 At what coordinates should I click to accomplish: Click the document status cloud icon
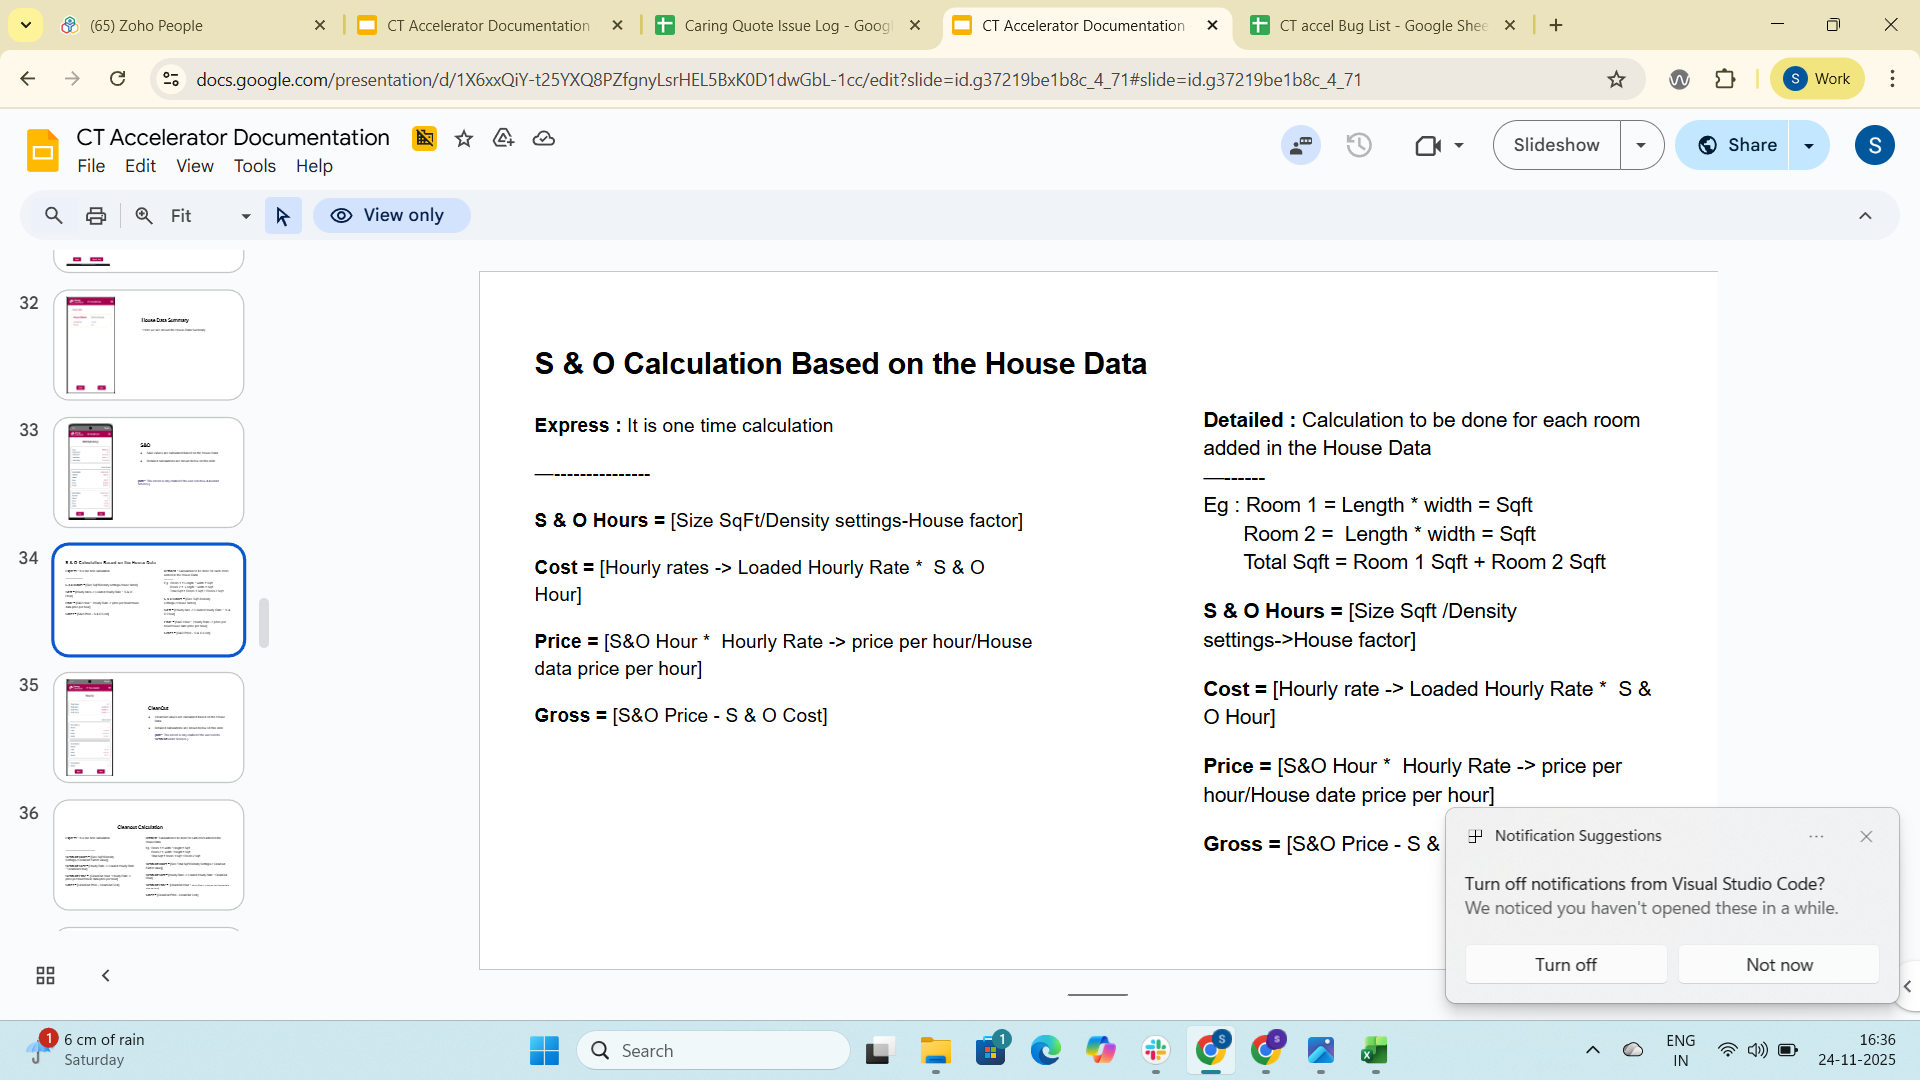point(544,139)
